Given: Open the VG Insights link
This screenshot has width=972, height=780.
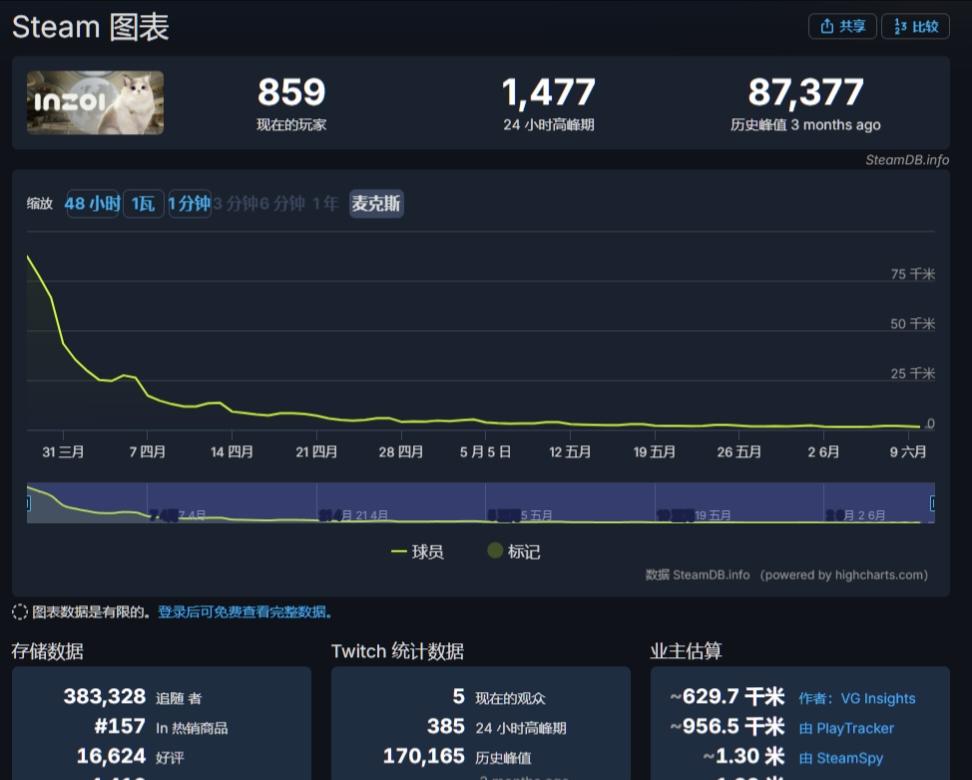Looking at the screenshot, I should [x=878, y=698].
